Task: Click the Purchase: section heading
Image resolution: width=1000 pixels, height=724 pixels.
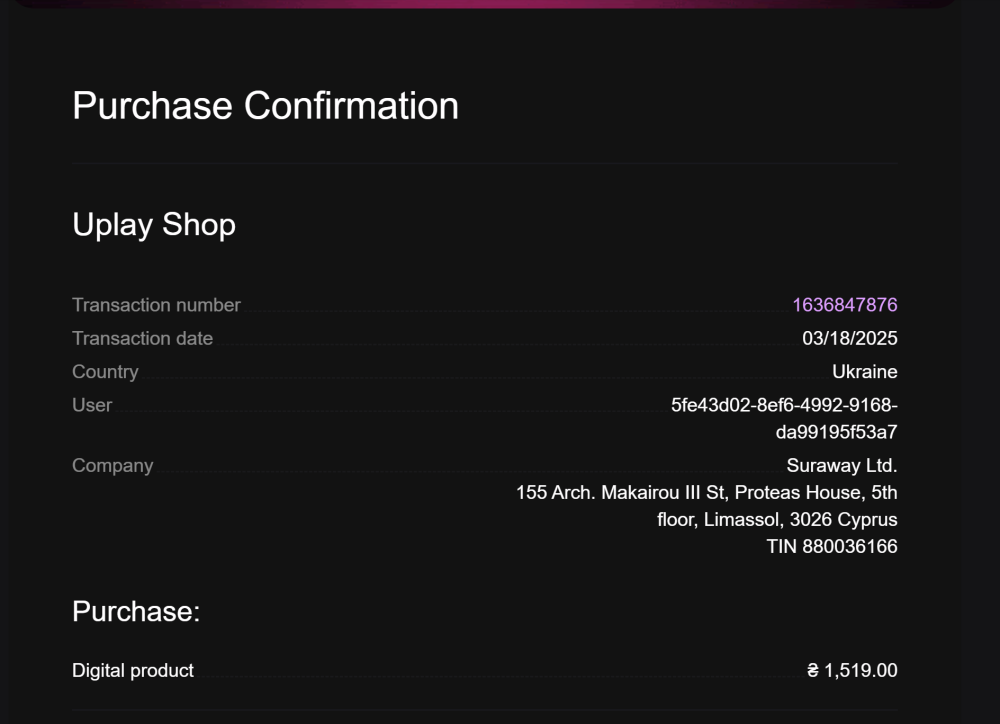Action: (x=136, y=611)
